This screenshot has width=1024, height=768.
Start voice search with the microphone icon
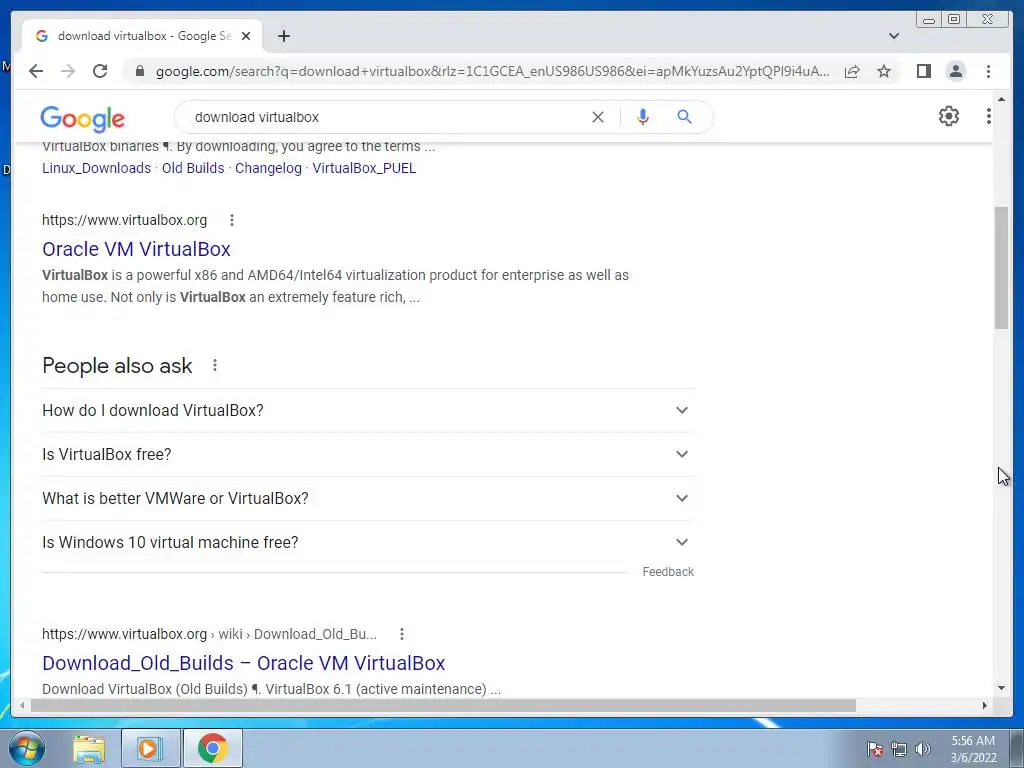pyautogui.click(x=643, y=117)
